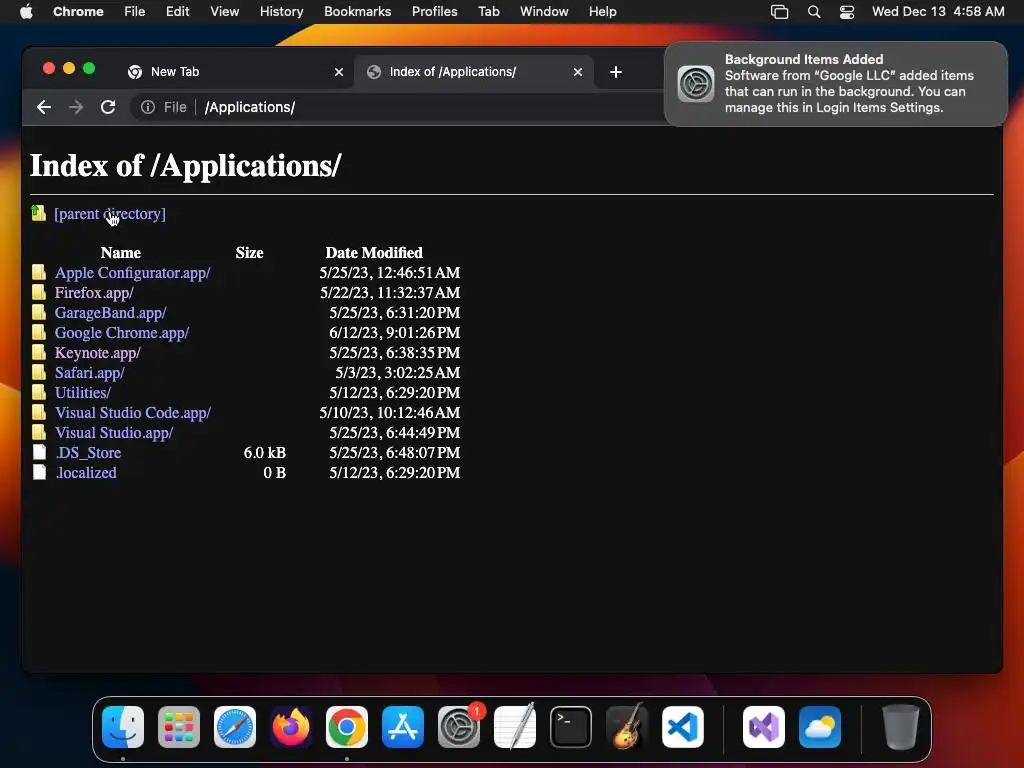Open the Bookmarks menu
Image resolution: width=1024 pixels, height=768 pixels.
tap(357, 12)
